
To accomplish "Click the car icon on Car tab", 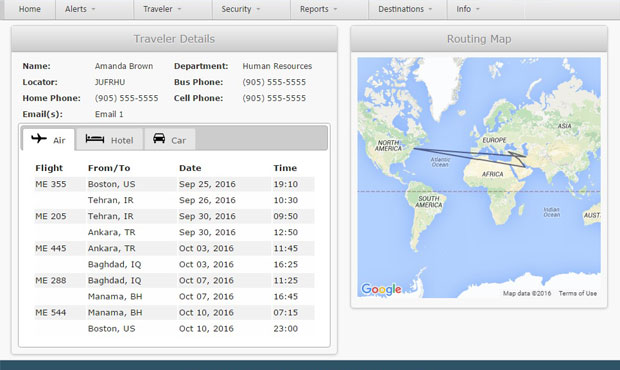I will [159, 138].
